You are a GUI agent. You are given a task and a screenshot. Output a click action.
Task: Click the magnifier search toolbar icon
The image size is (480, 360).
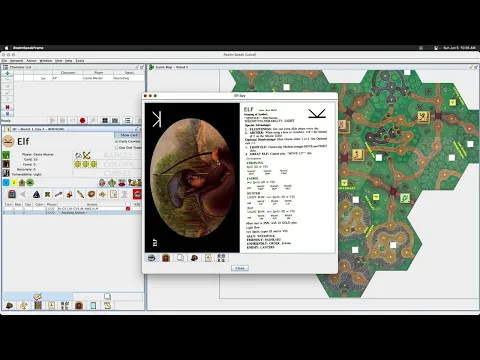point(93,120)
